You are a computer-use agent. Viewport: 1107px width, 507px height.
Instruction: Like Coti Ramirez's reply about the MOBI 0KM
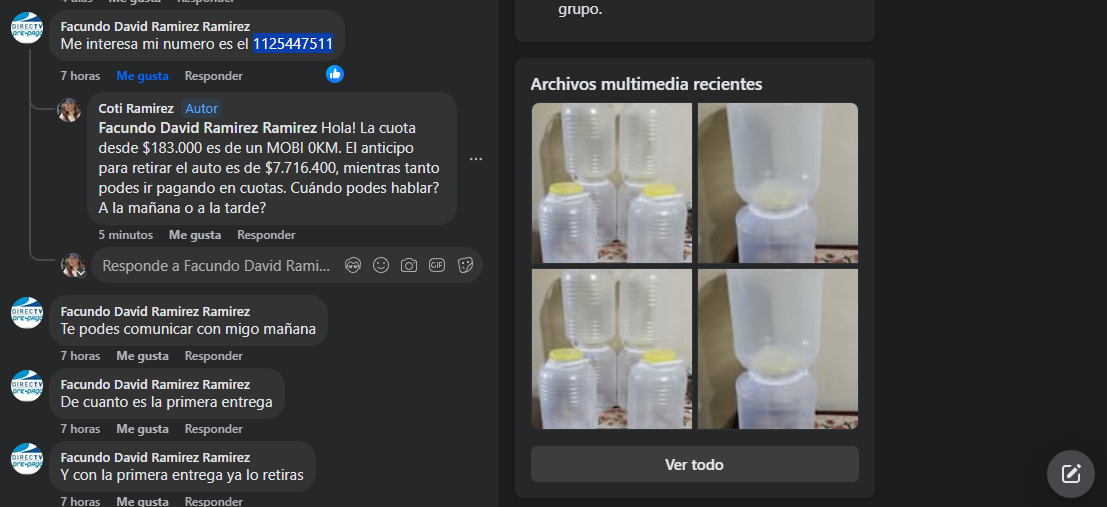coord(195,234)
